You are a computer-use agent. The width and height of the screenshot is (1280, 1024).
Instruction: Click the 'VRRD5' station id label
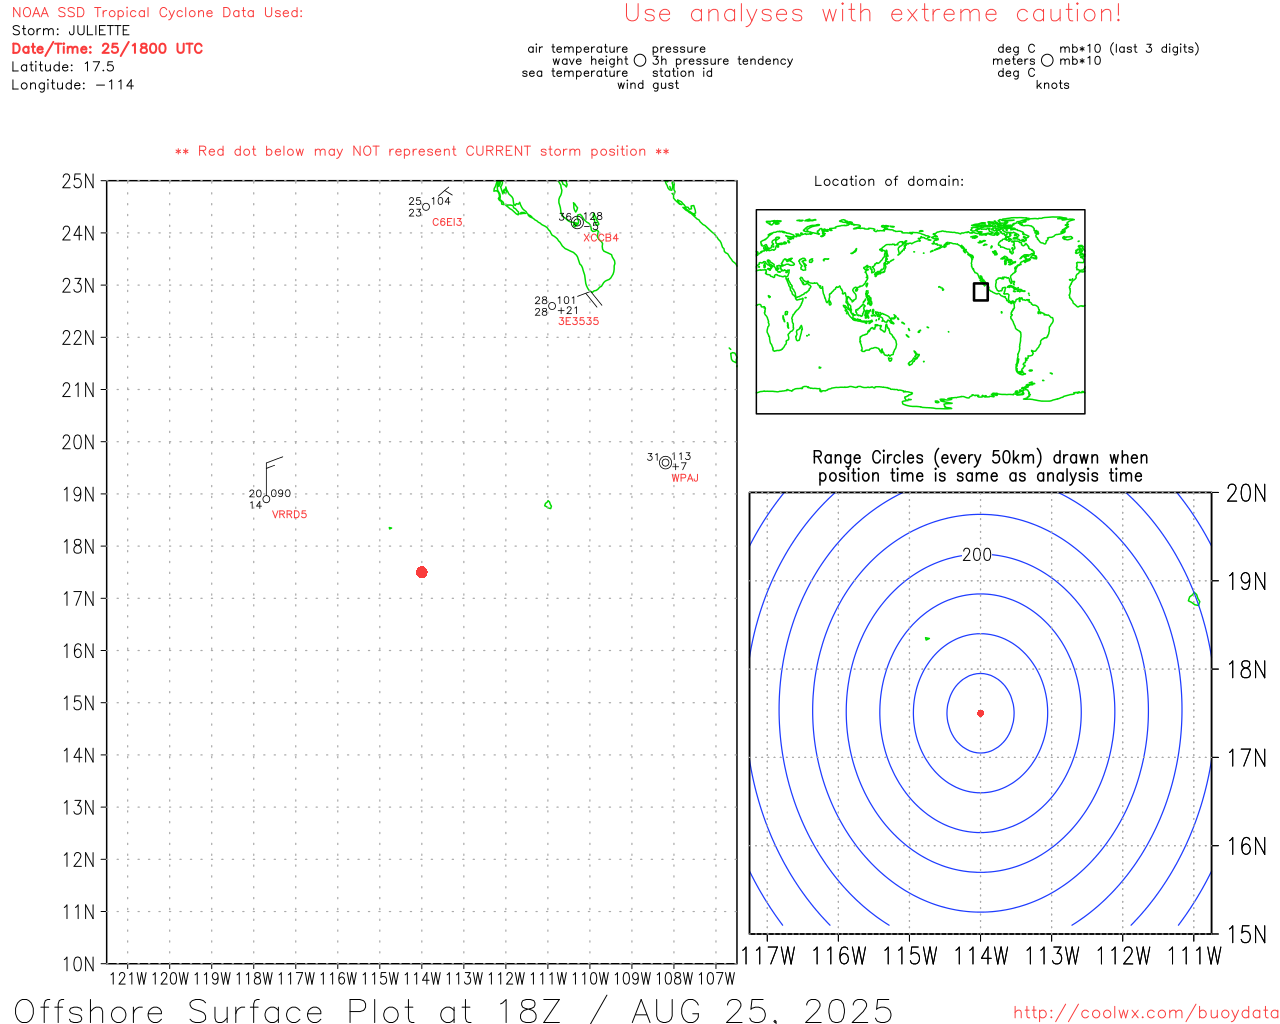[290, 514]
